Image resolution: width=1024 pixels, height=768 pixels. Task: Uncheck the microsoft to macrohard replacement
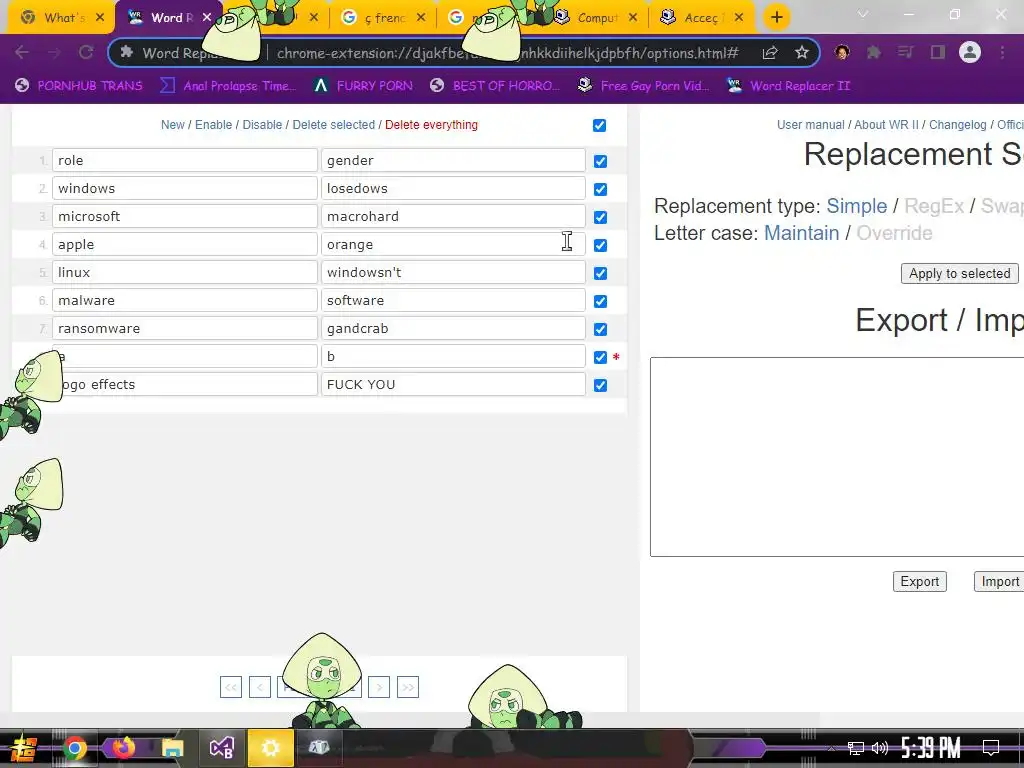click(x=600, y=217)
